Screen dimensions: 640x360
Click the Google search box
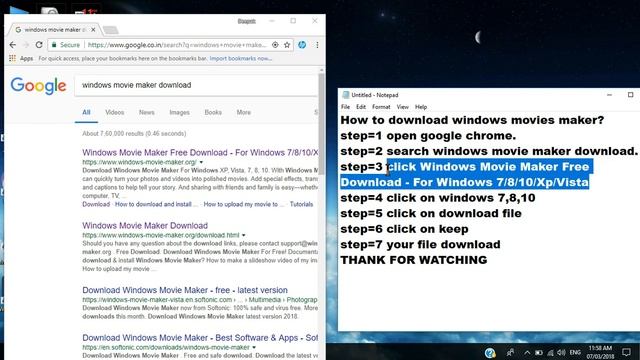click(196, 85)
